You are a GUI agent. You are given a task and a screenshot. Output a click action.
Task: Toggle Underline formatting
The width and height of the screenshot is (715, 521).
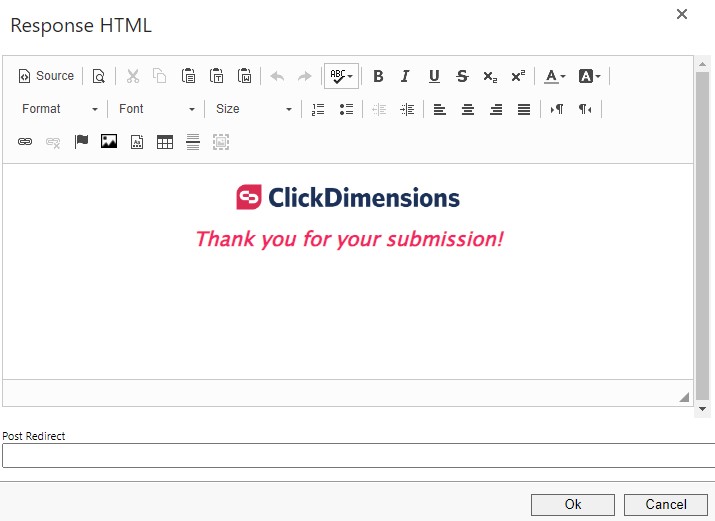[434, 76]
